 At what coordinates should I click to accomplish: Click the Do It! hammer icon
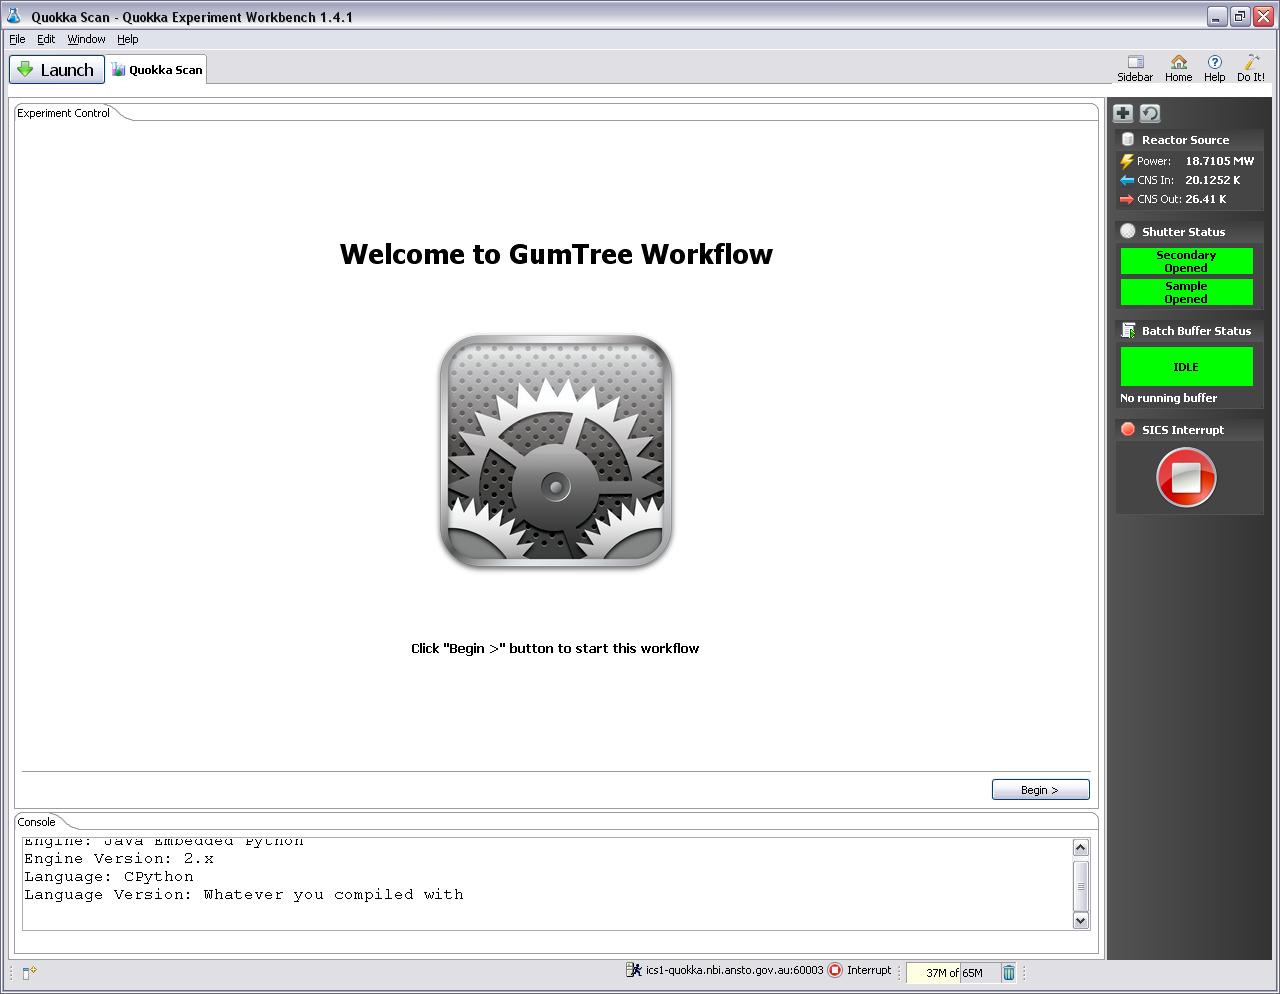pos(1250,68)
